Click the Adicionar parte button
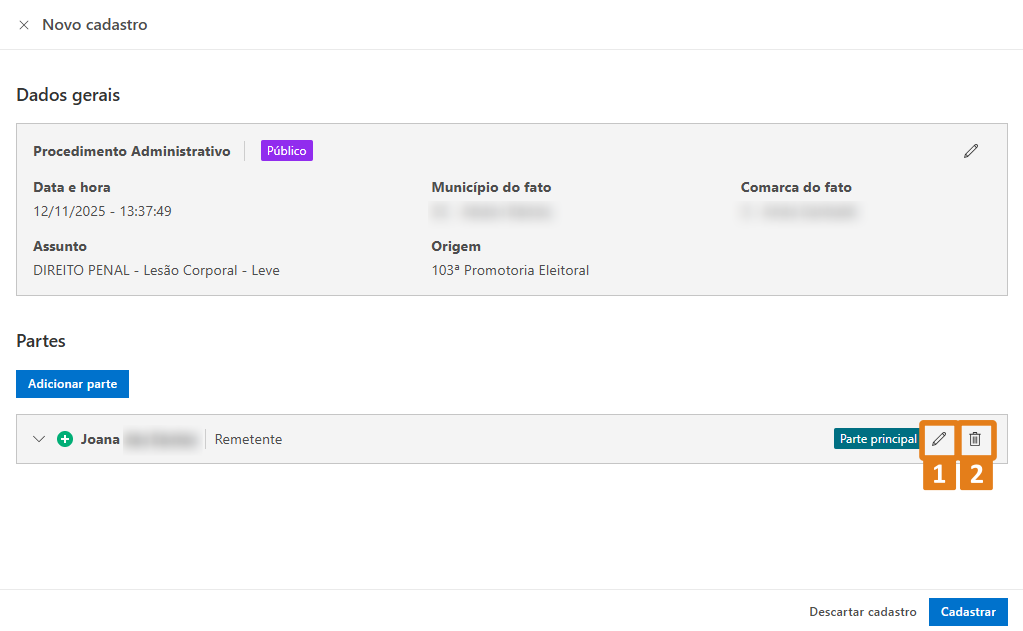 pyautogui.click(x=72, y=384)
